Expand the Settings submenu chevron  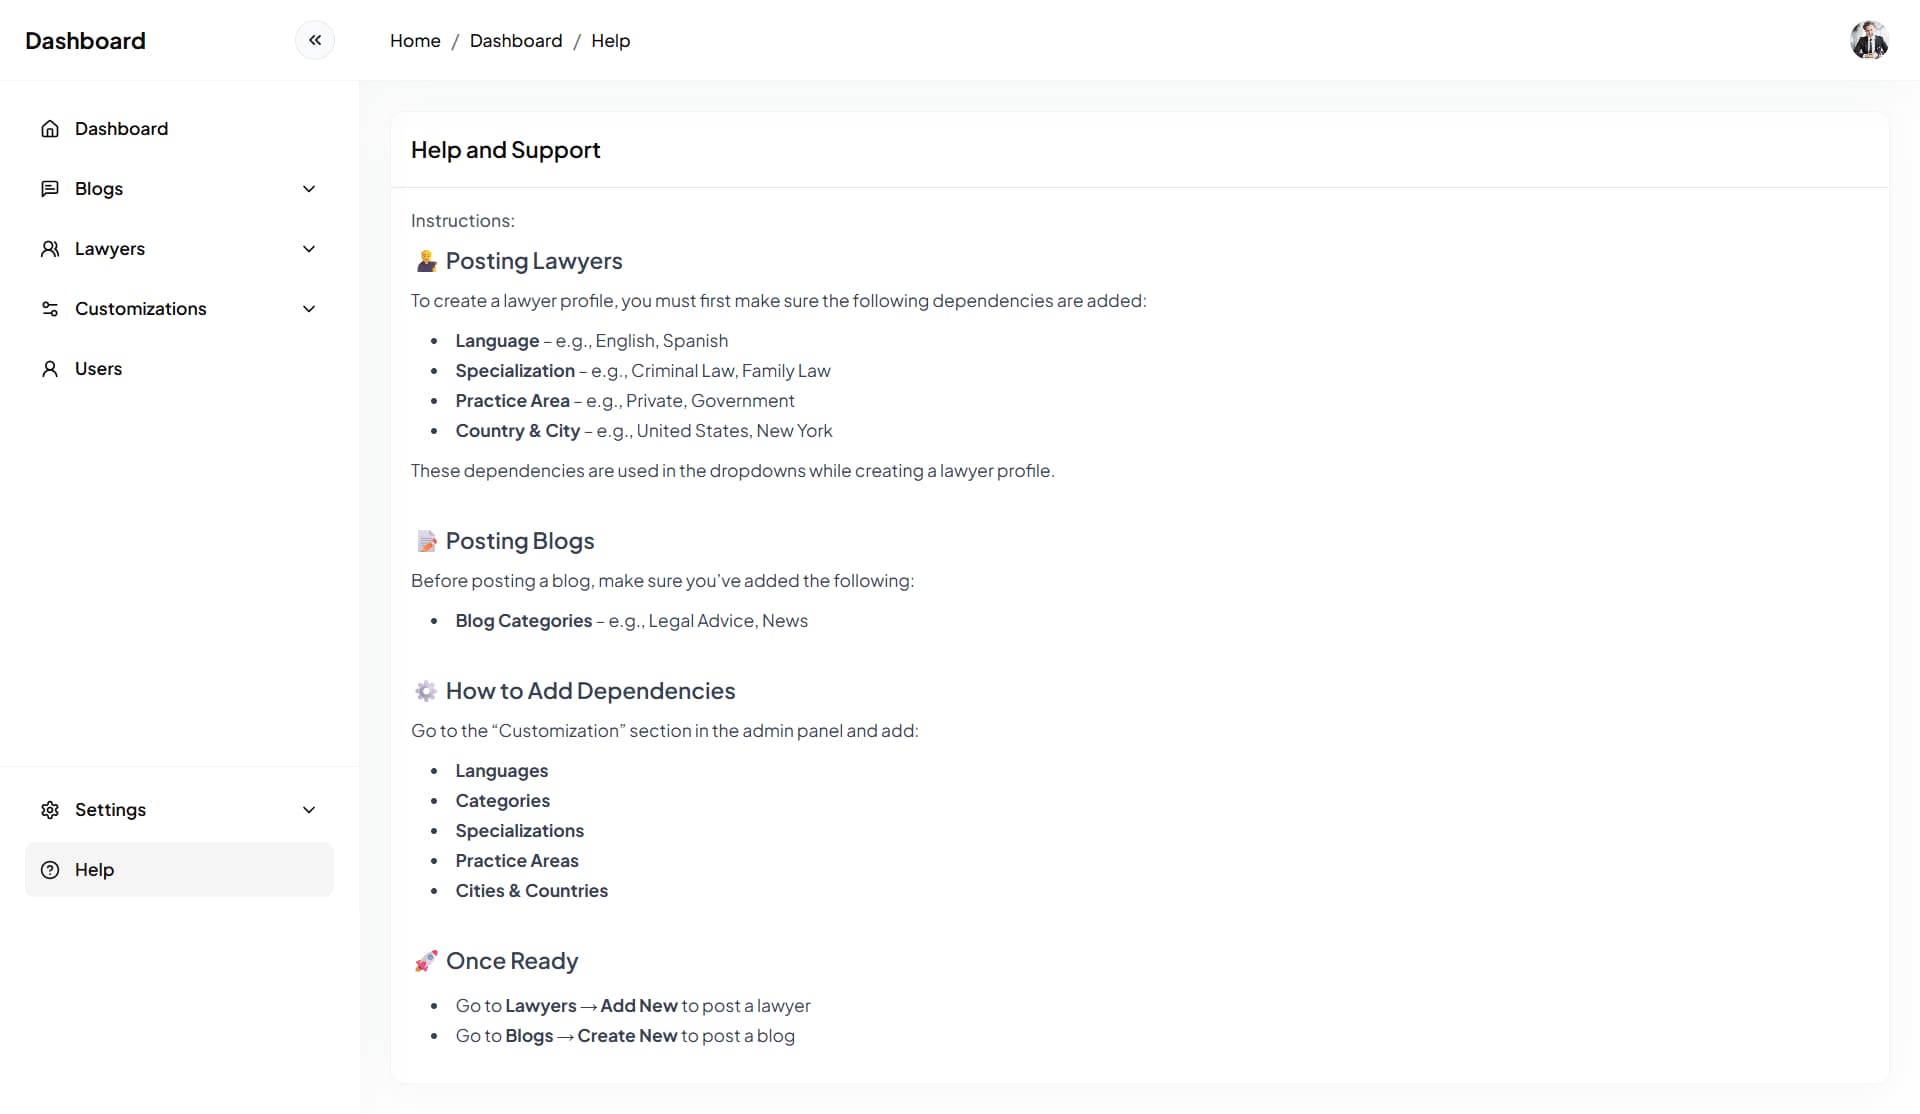tap(309, 810)
